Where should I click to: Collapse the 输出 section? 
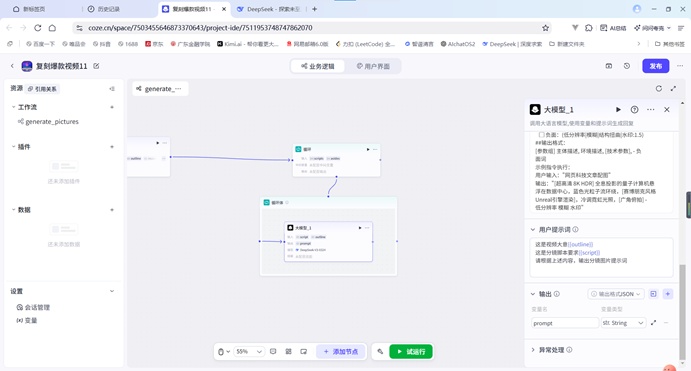coord(533,294)
